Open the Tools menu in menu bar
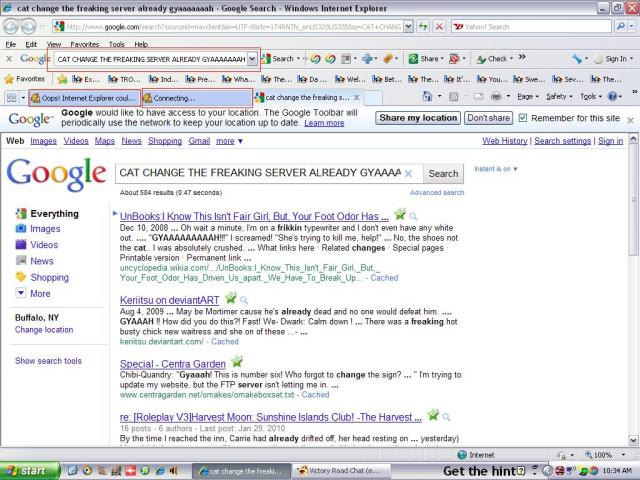Viewport: 640px width, 480px height. 116,44
